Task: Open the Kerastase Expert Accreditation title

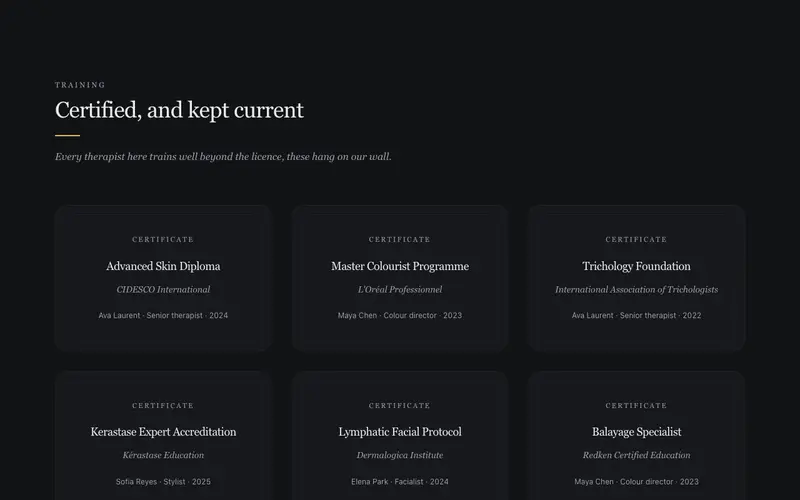Action: coord(163,432)
